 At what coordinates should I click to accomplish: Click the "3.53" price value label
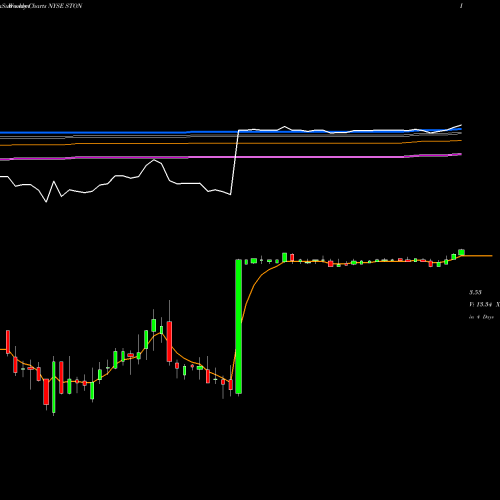click(475, 292)
